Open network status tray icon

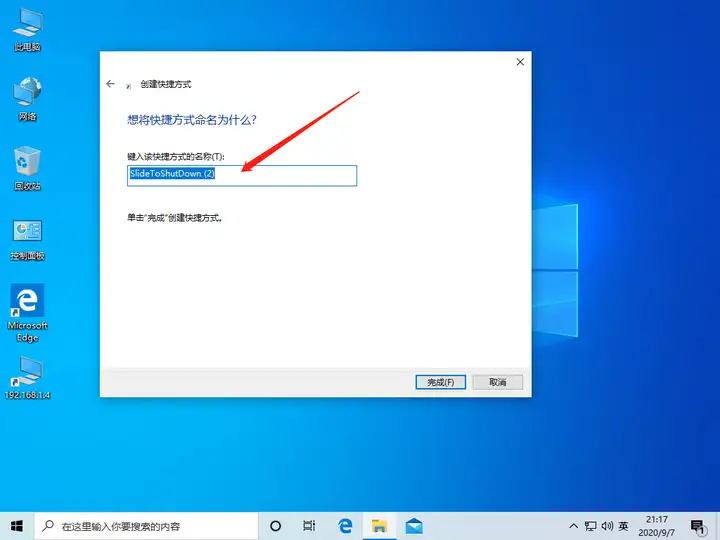(x=591, y=526)
